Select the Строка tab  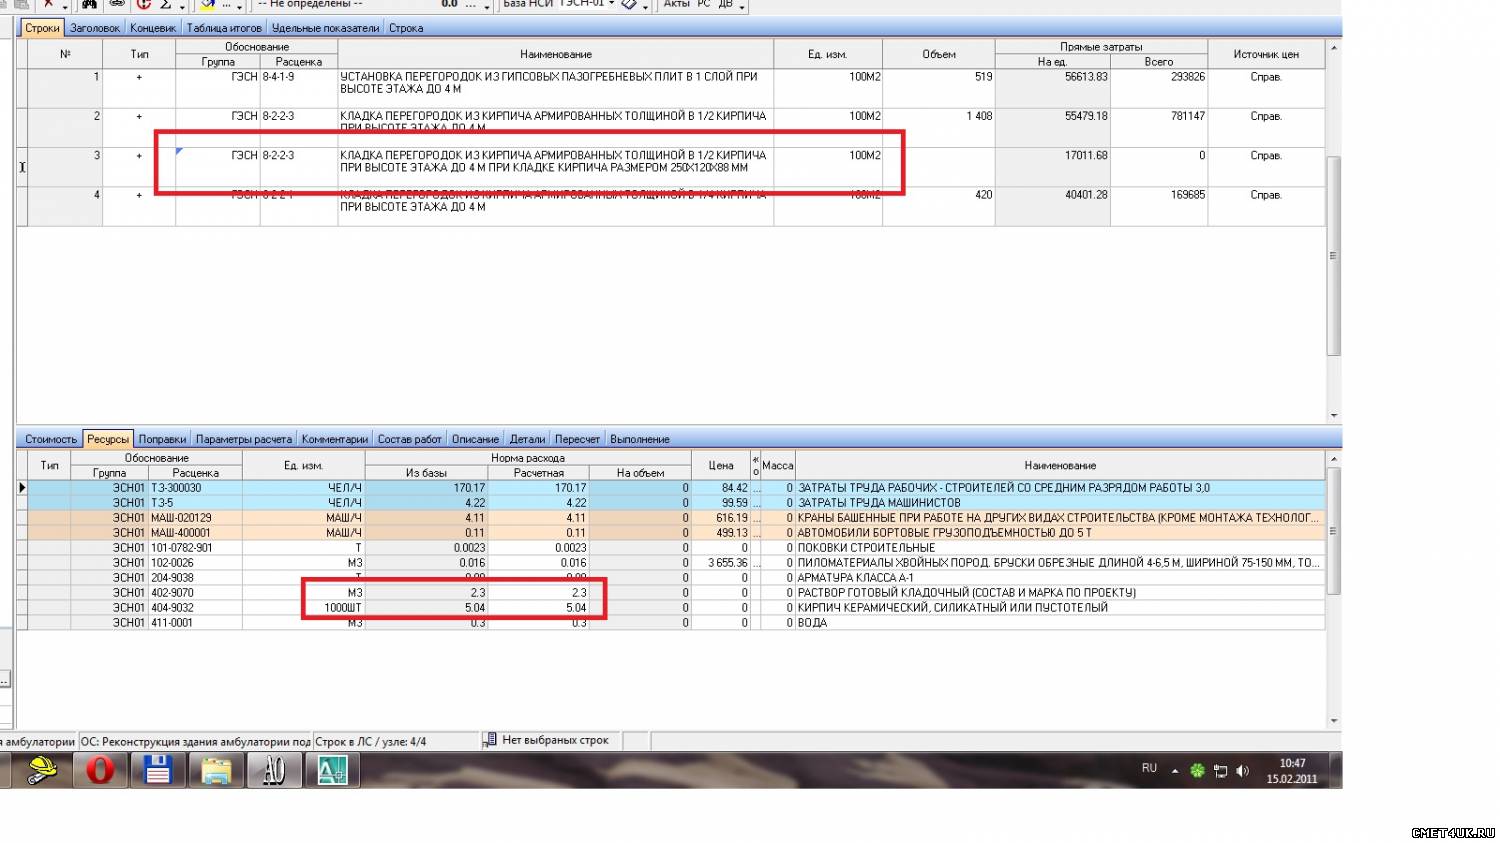(x=406, y=28)
